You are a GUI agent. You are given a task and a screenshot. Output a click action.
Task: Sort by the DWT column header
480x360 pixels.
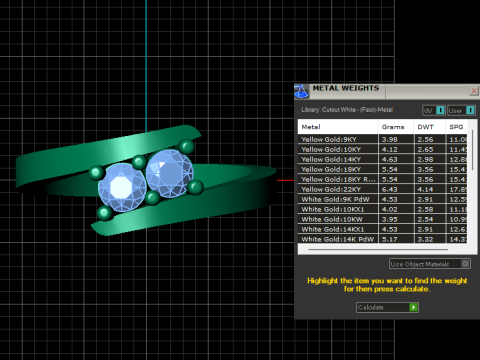coord(429,127)
